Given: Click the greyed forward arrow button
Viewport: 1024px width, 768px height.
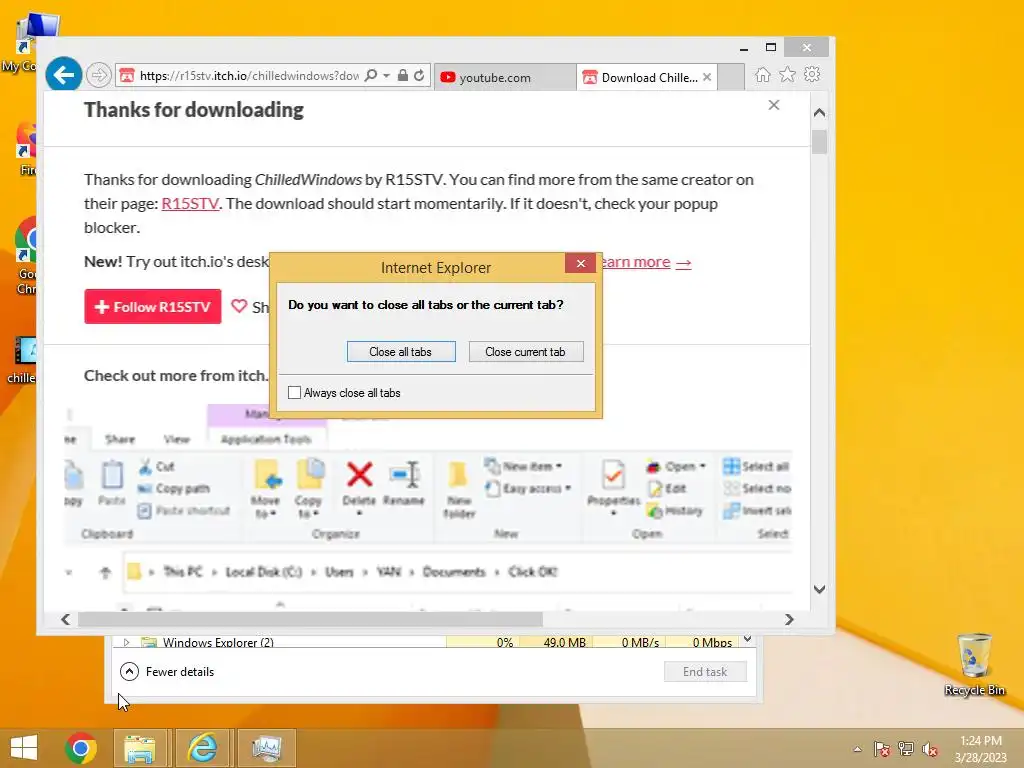Looking at the screenshot, I should tap(98, 76).
